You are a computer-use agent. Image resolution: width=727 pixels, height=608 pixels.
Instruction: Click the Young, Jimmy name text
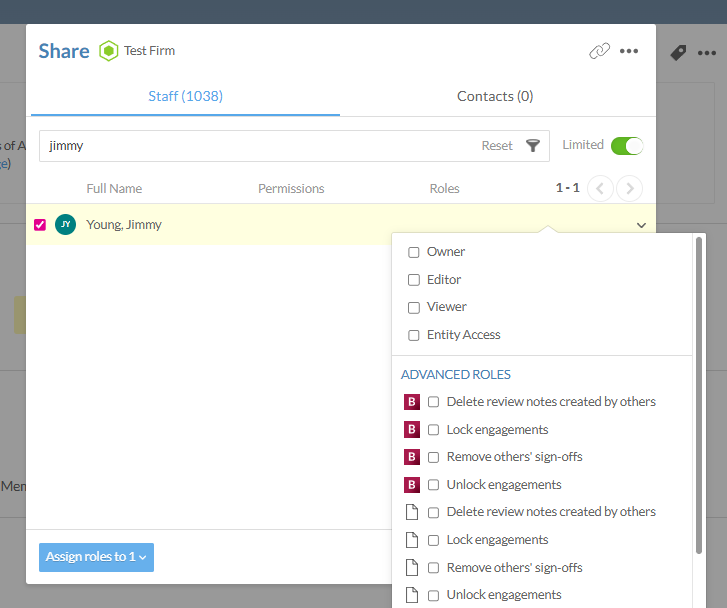pyautogui.click(x=124, y=224)
